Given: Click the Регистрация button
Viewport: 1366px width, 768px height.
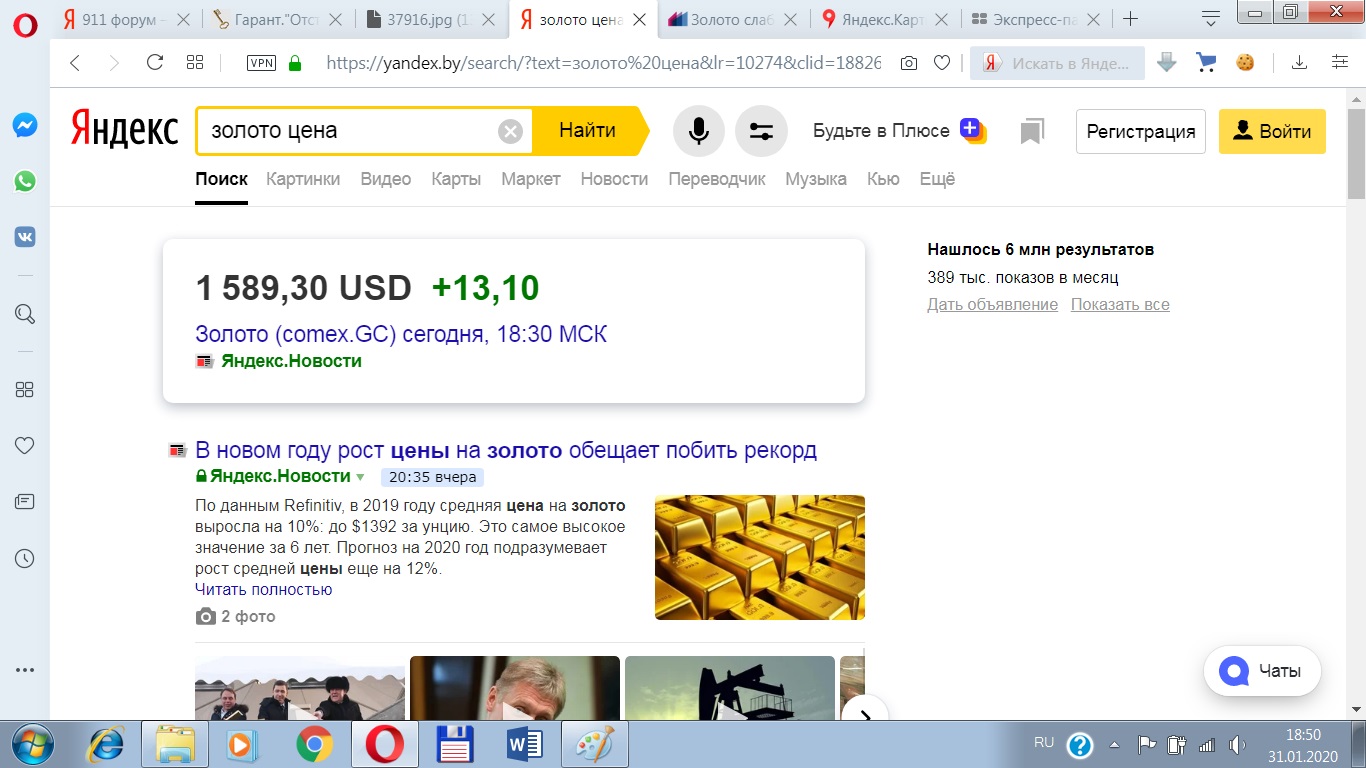Looking at the screenshot, I should (1141, 131).
